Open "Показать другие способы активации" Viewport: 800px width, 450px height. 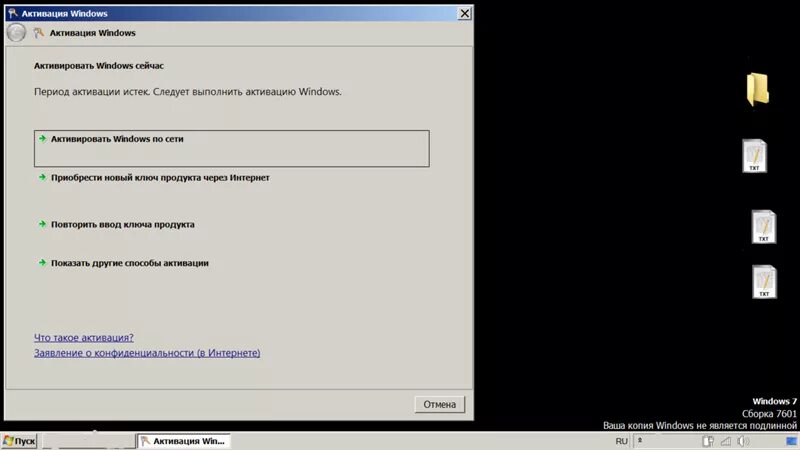point(130,263)
